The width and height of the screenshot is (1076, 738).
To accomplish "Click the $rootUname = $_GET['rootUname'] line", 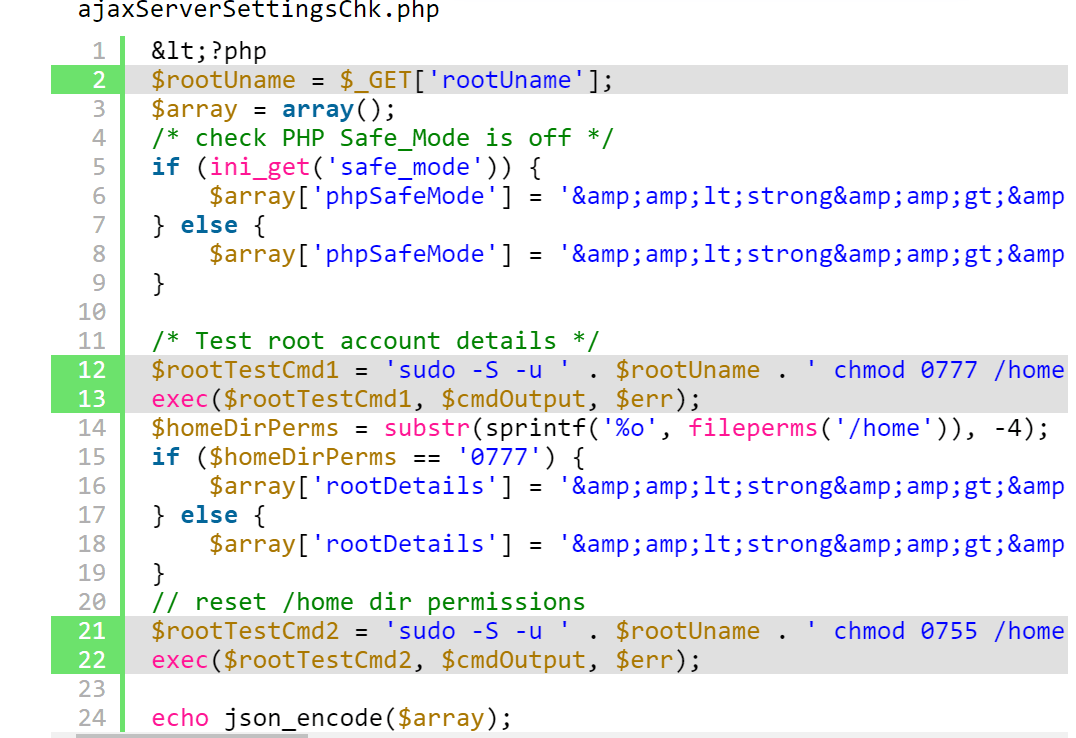I will (382, 80).
